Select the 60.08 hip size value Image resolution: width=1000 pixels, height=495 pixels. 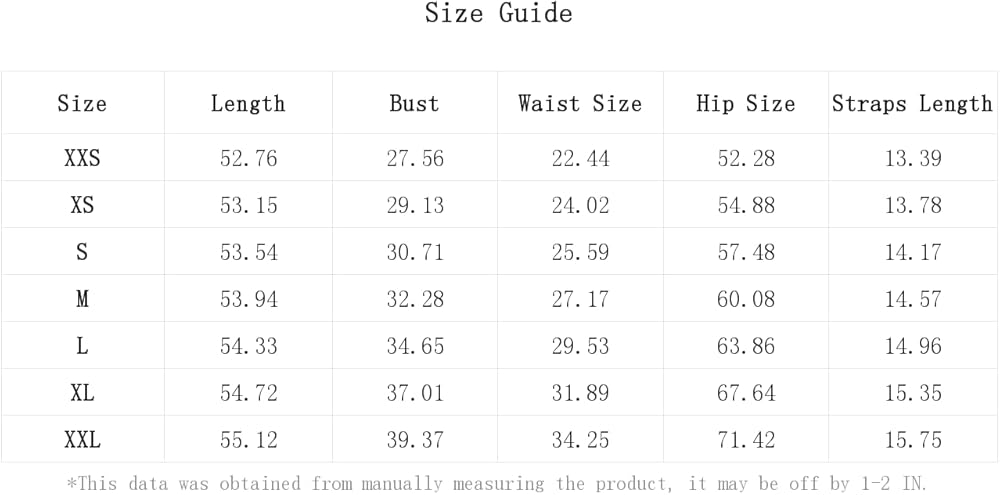746,299
